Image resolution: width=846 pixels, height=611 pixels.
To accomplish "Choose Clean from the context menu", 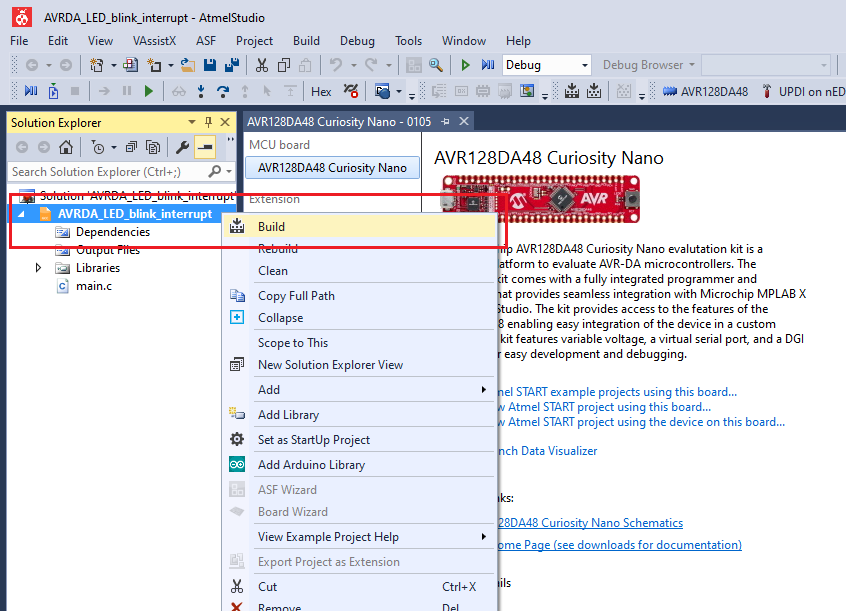I will tap(360, 271).
